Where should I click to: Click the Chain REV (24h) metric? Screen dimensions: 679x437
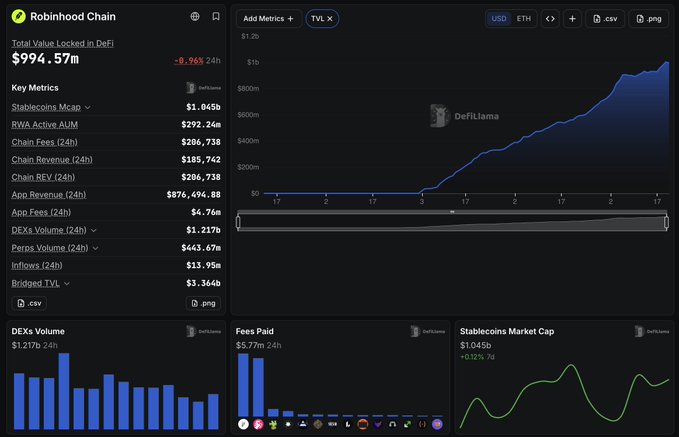click(43, 177)
